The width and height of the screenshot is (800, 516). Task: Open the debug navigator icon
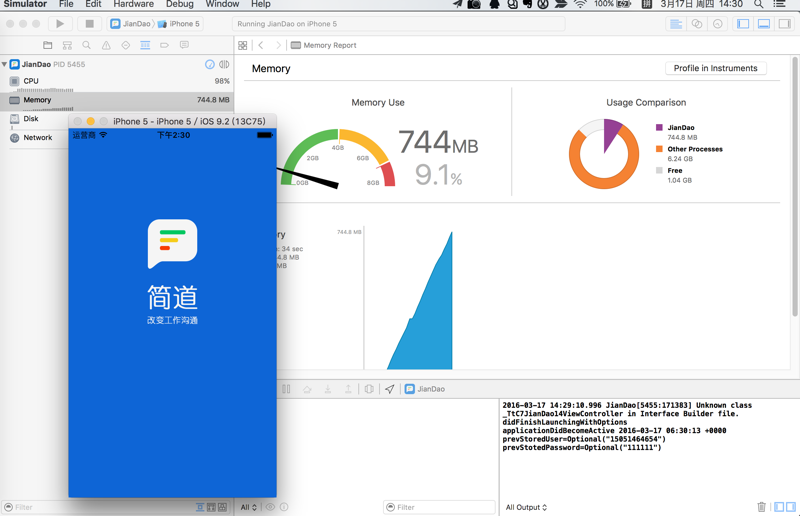[x=145, y=45]
